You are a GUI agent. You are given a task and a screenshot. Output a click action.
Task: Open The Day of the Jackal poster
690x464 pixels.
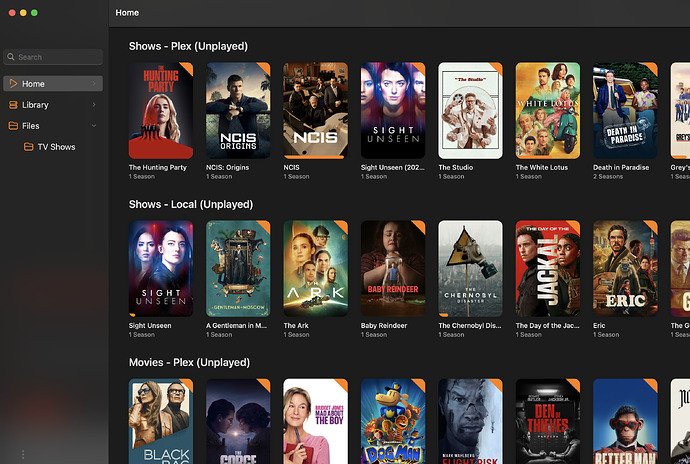[548, 269]
